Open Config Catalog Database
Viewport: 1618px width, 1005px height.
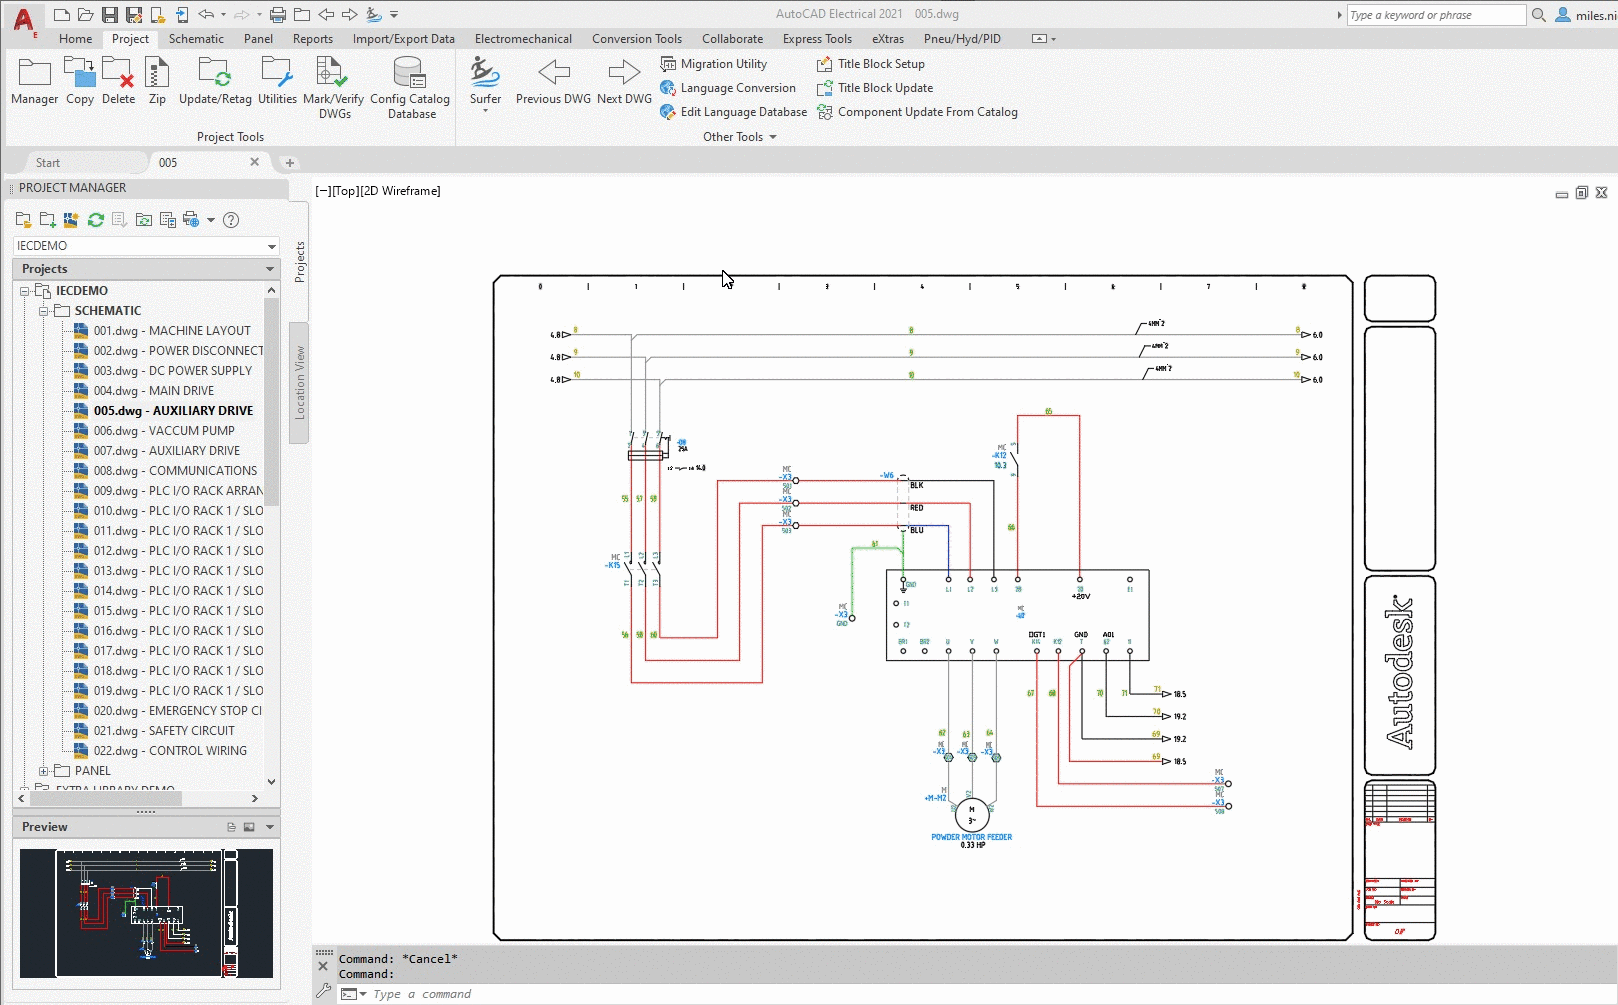[x=410, y=87]
